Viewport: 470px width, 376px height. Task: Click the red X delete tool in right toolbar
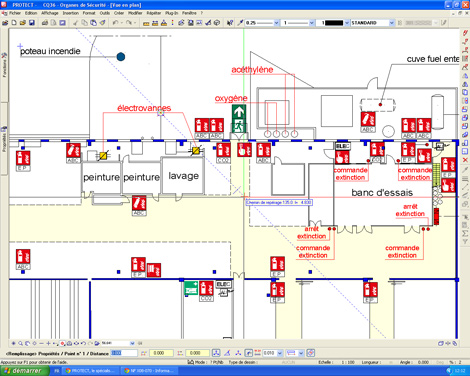click(x=465, y=160)
